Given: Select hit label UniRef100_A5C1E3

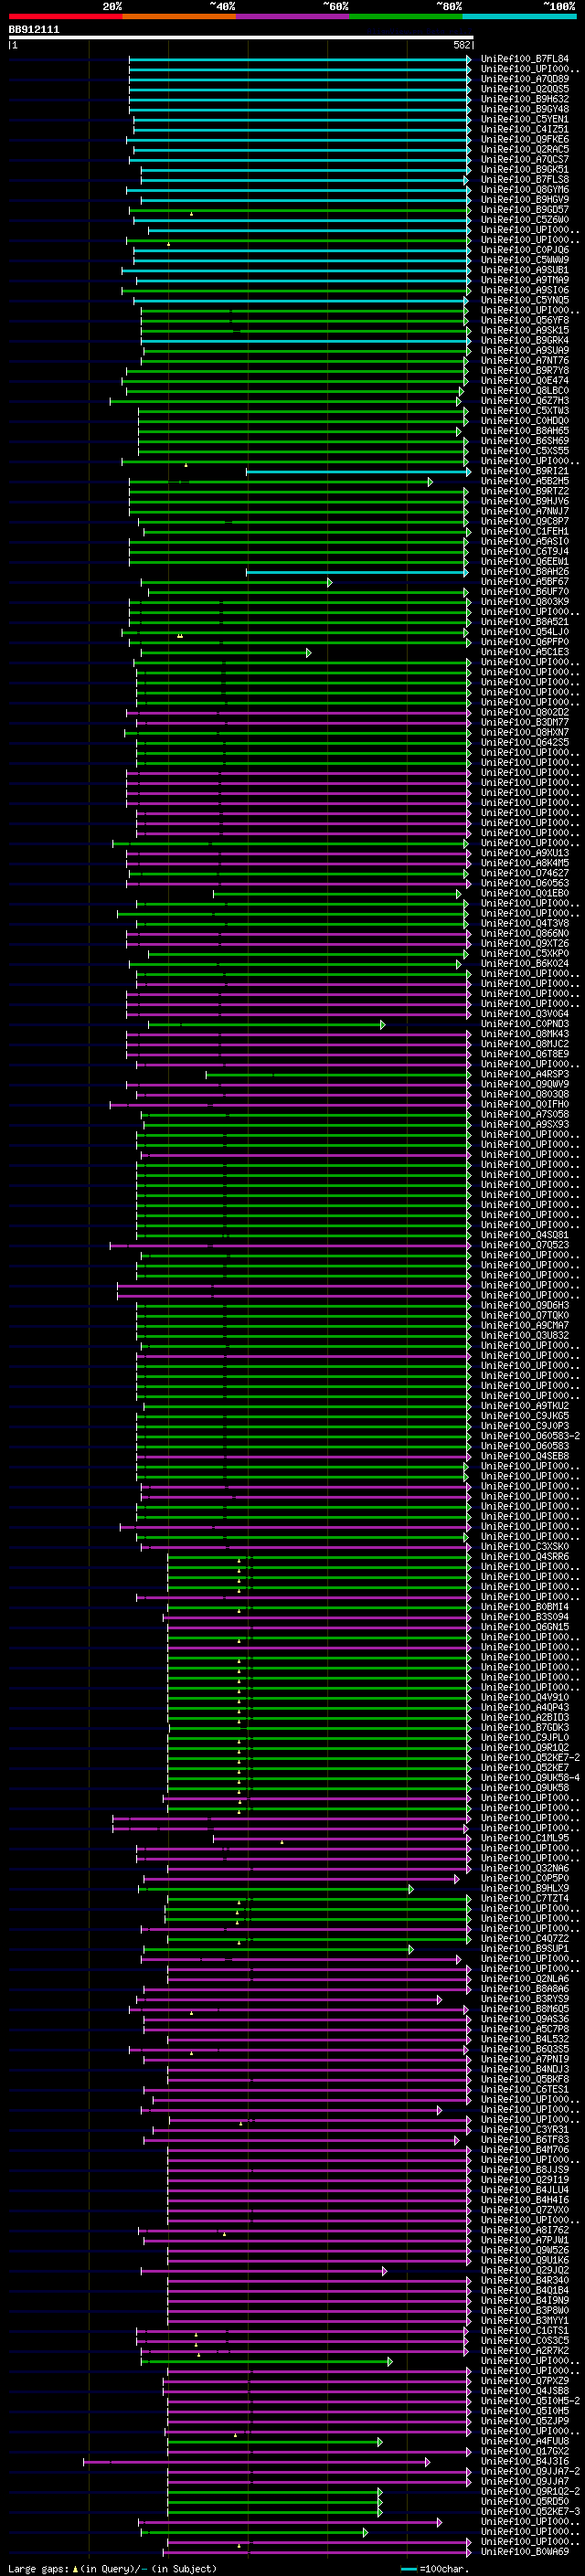Looking at the screenshot, I should pyautogui.click(x=524, y=652).
